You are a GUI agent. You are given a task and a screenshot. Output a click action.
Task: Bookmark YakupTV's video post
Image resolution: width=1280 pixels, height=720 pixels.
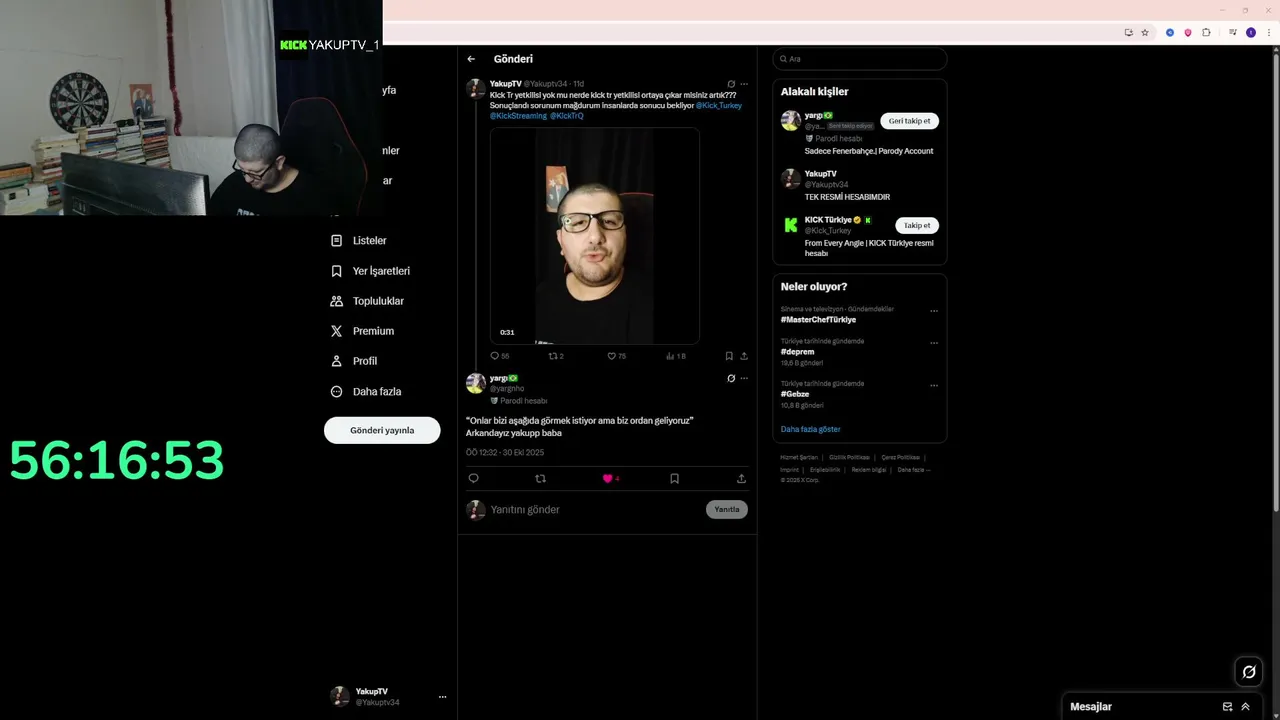point(729,356)
